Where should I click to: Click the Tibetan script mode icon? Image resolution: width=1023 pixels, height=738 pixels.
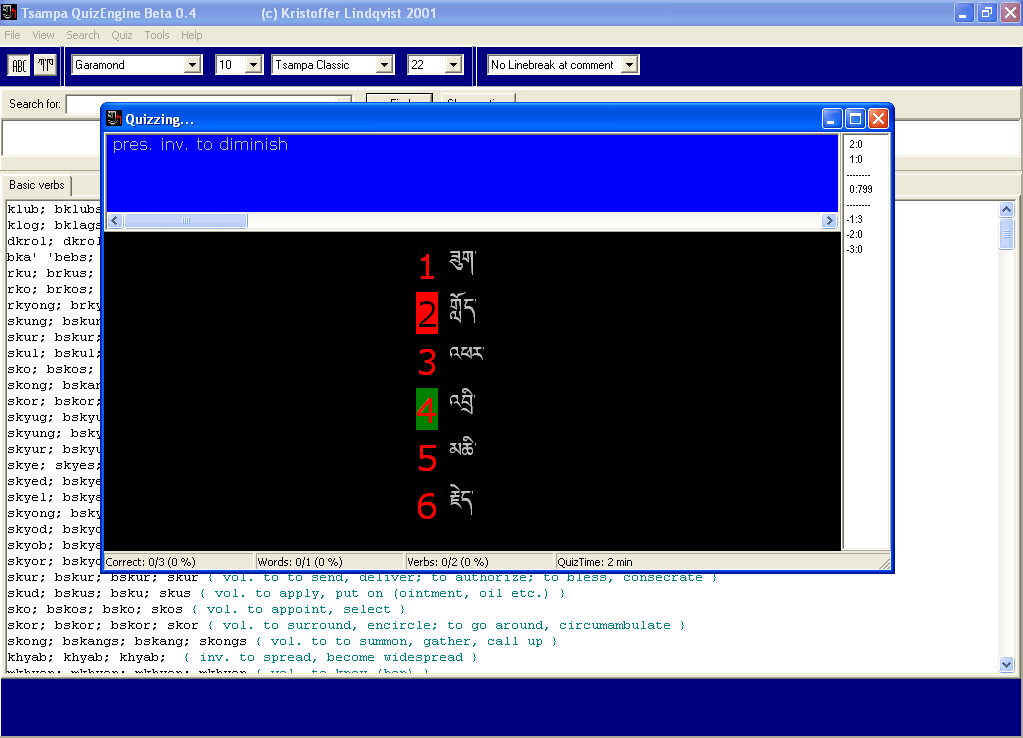[45, 65]
